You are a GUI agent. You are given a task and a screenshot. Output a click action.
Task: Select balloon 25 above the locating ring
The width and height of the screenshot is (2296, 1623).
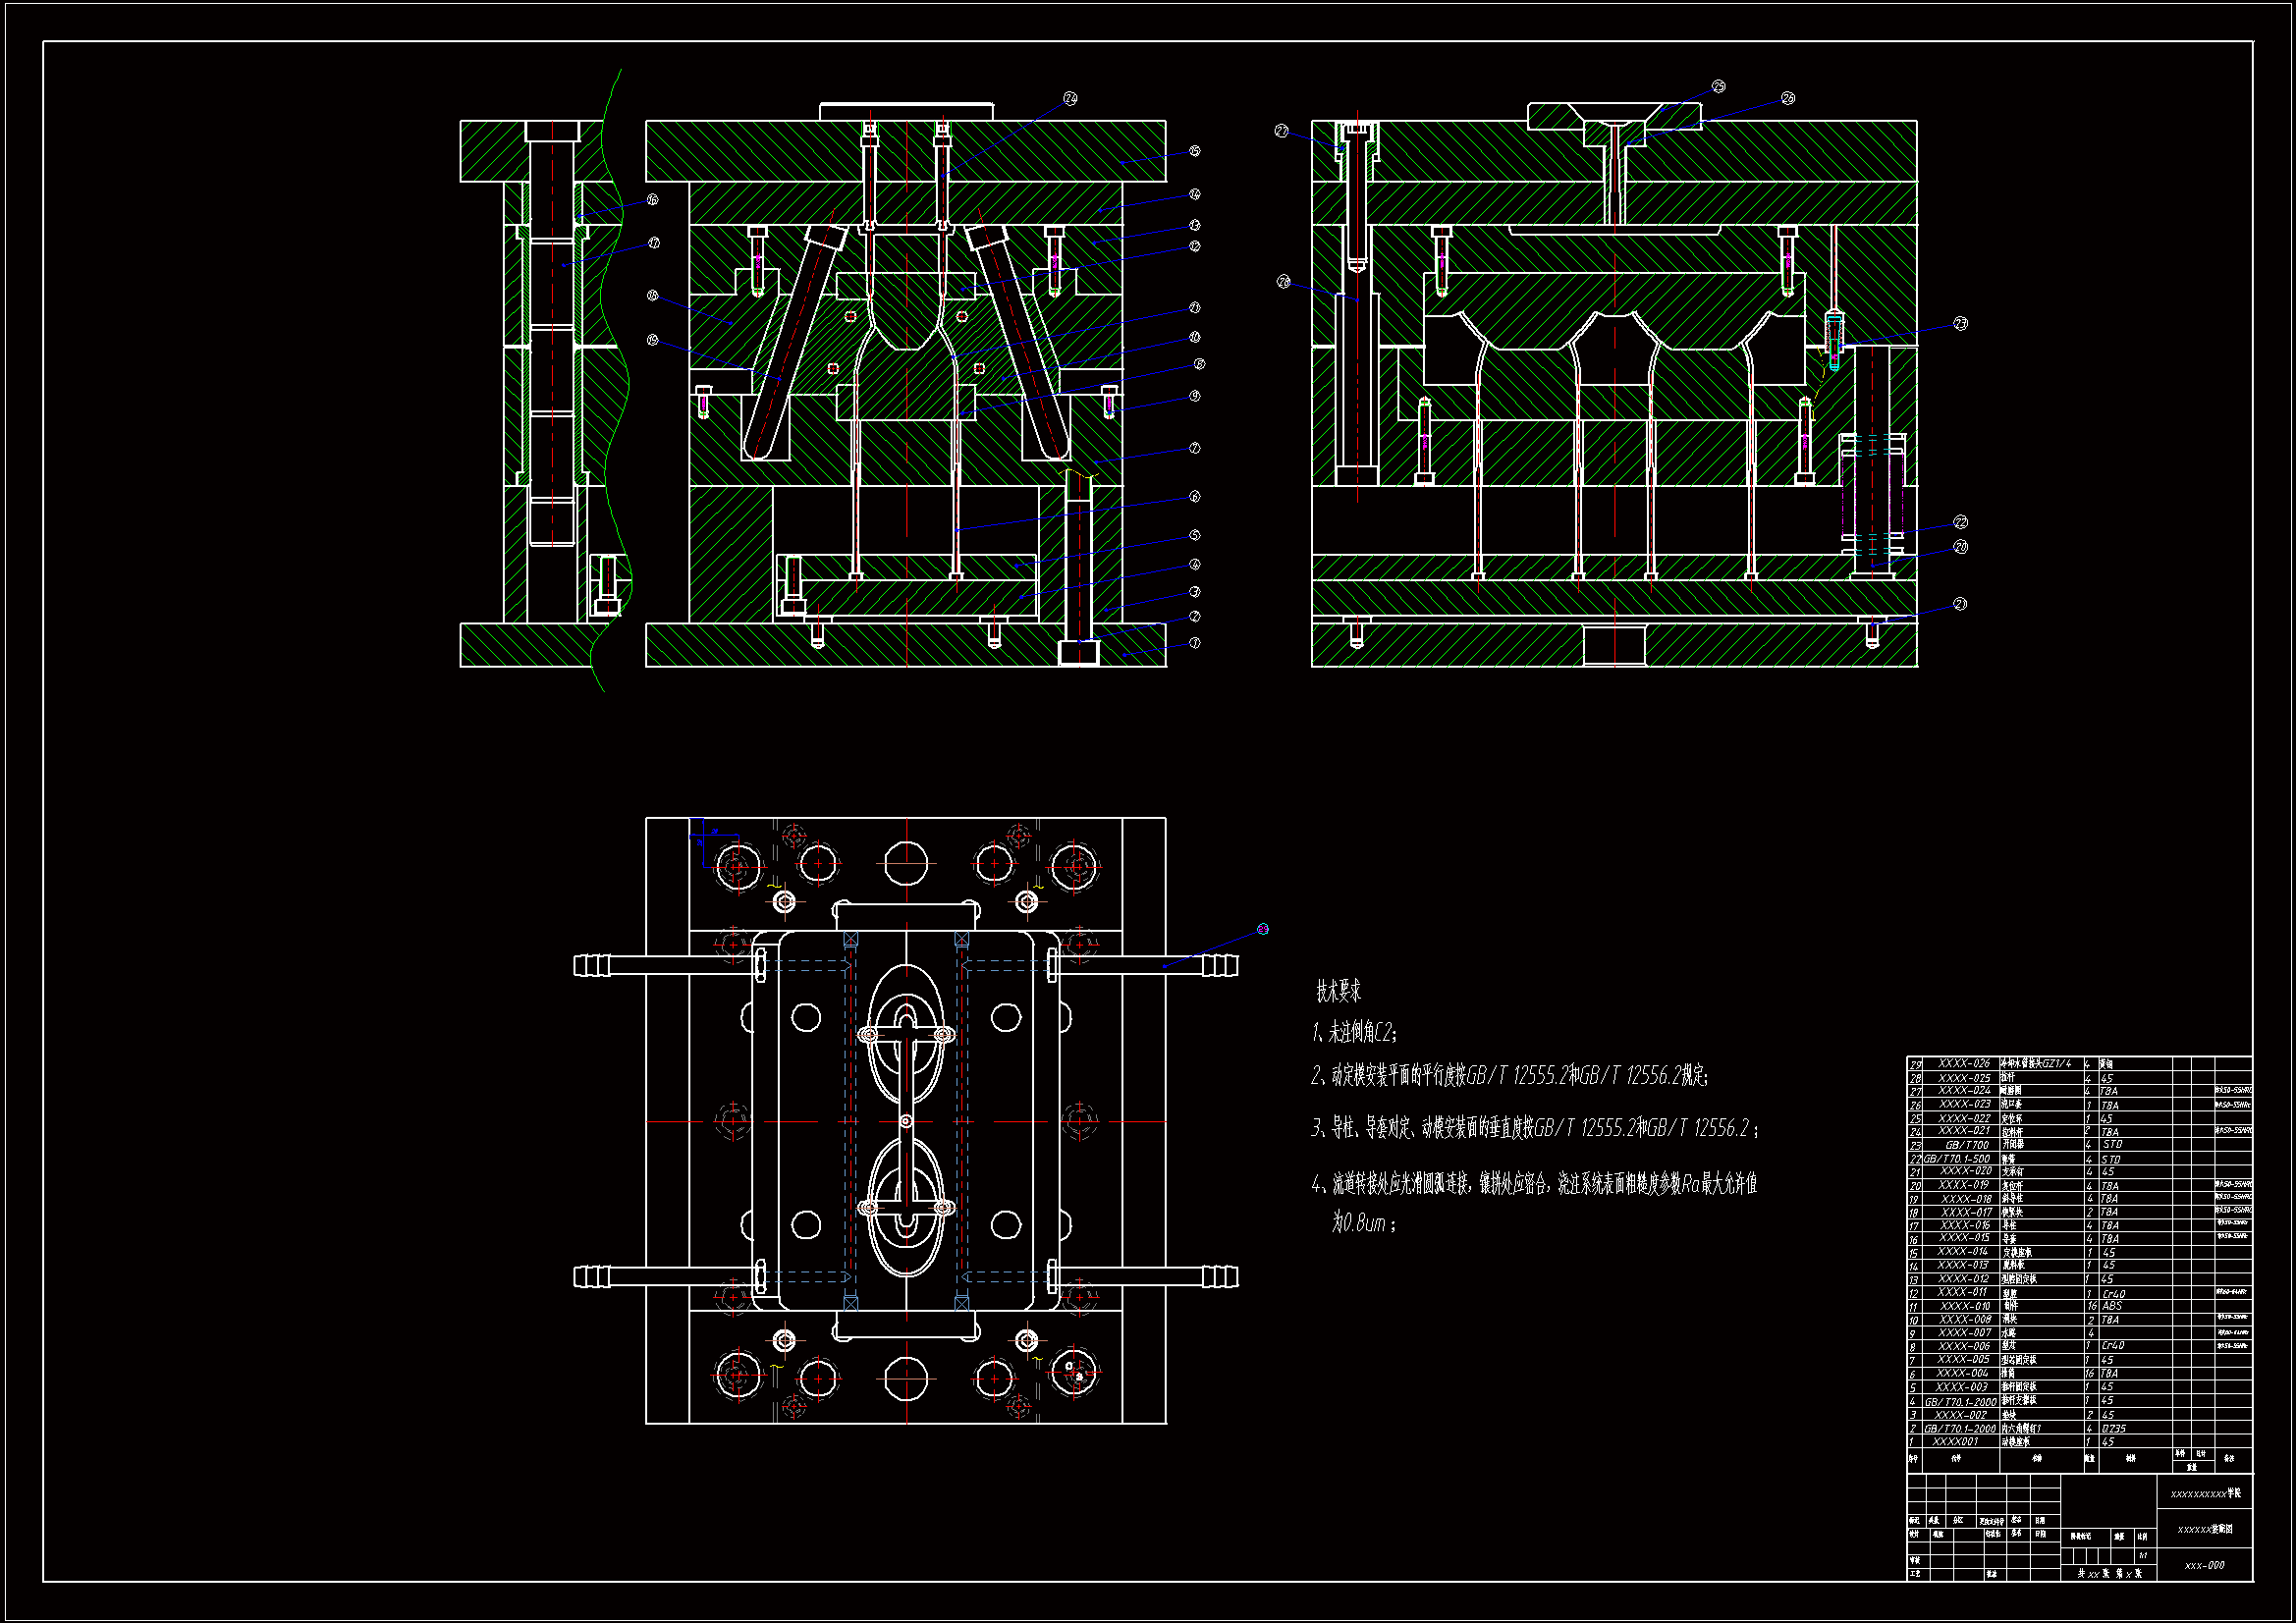(1718, 87)
